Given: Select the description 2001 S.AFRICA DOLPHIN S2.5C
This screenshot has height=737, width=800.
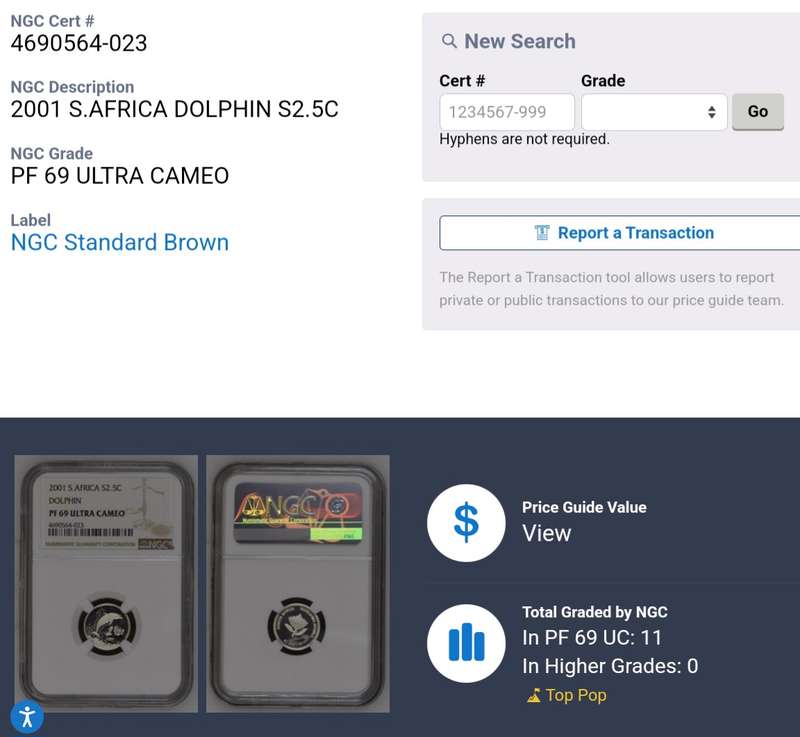Looking at the screenshot, I should 174,109.
